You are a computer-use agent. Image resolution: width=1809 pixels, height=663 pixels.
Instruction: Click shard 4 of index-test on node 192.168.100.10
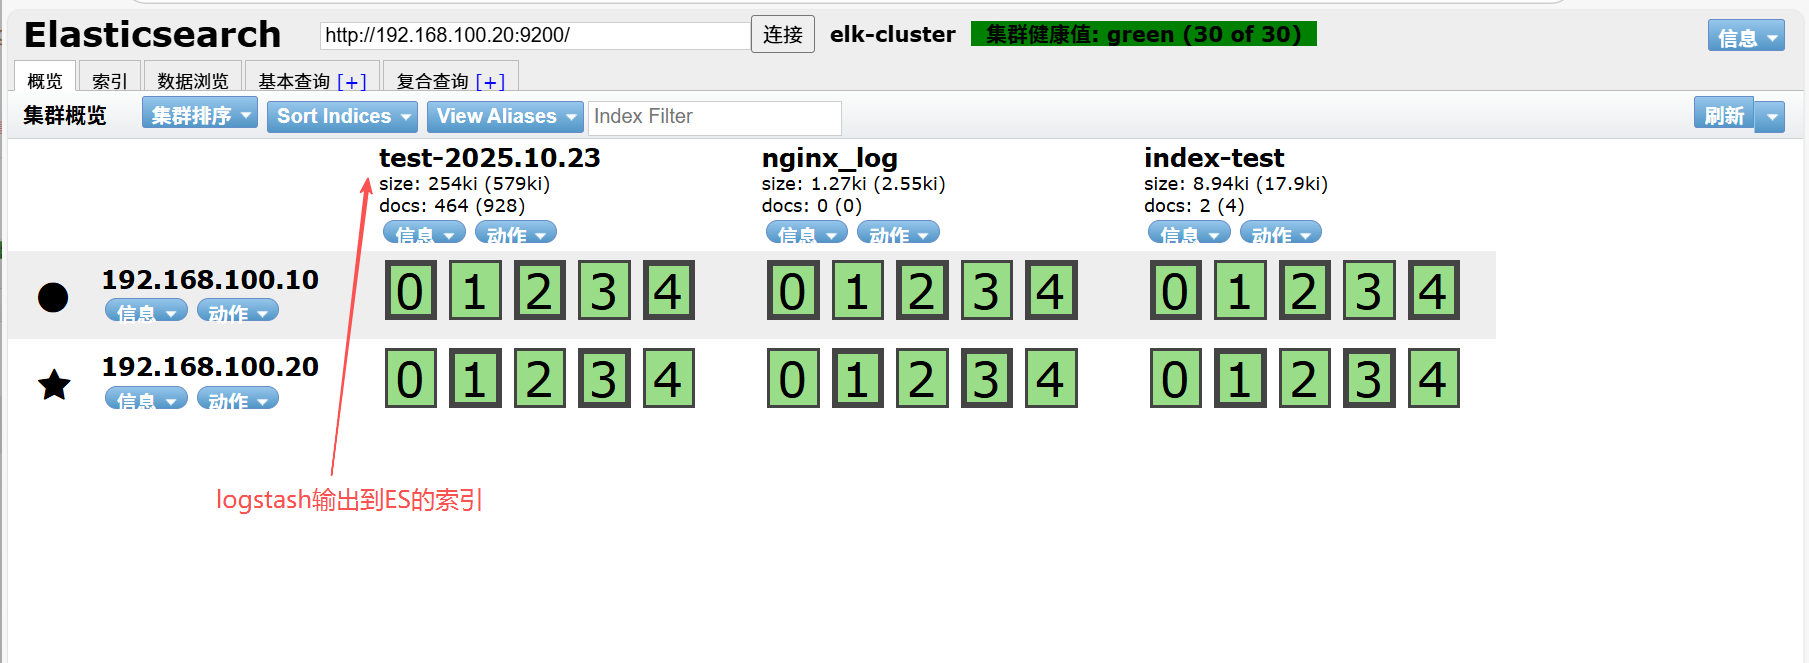tap(1433, 290)
